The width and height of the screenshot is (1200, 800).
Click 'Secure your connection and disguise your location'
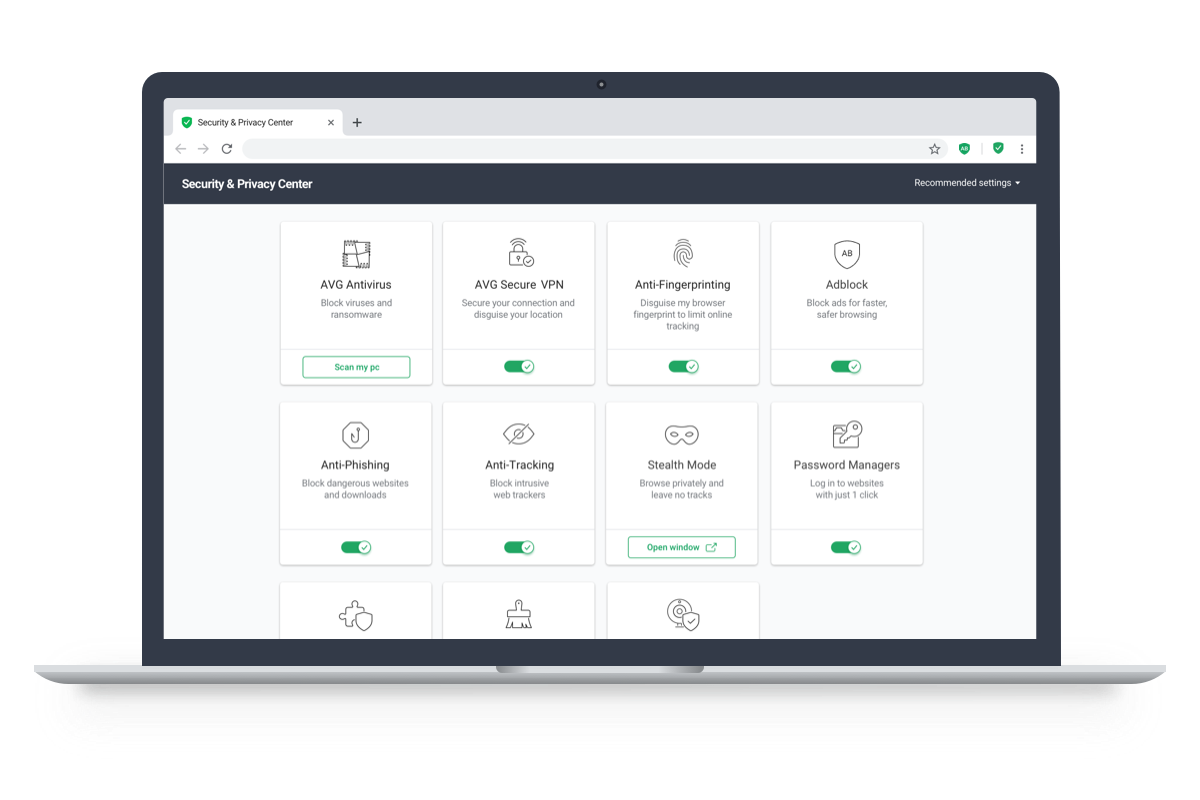(x=519, y=309)
